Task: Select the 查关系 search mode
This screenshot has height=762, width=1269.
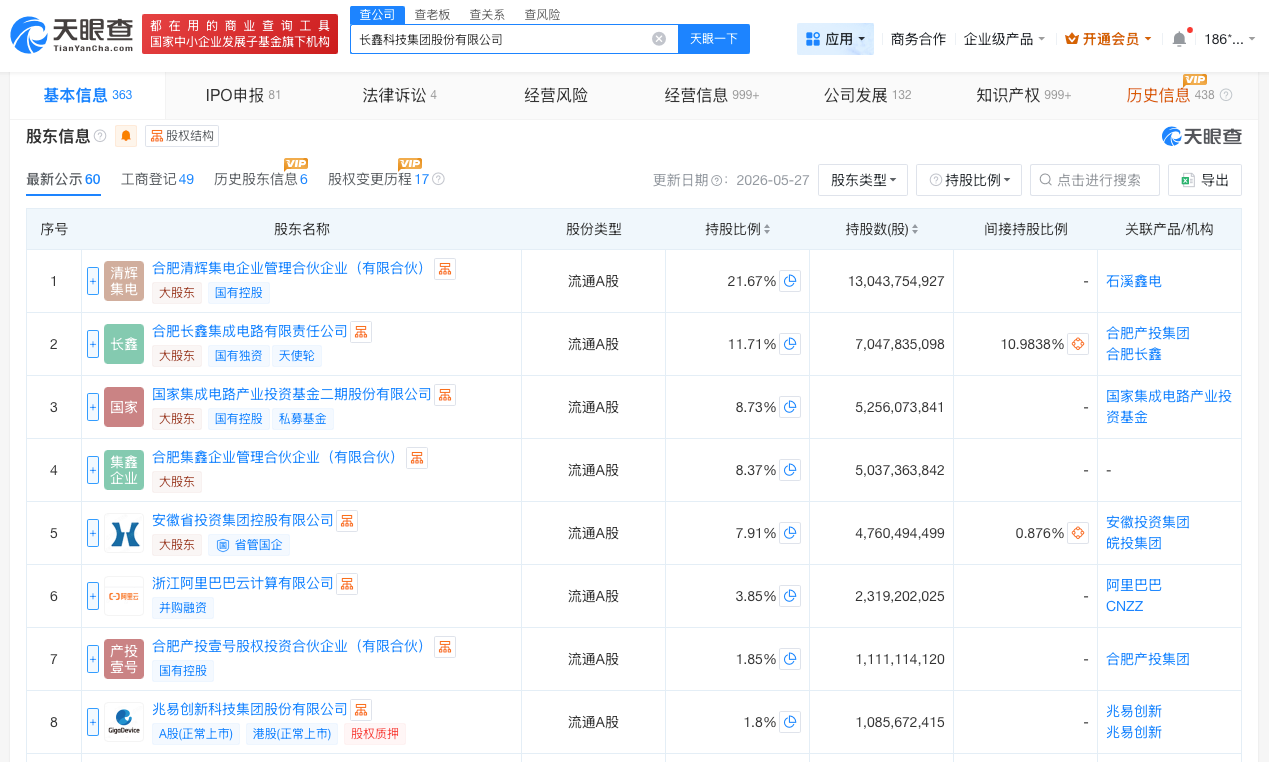Action: [487, 14]
